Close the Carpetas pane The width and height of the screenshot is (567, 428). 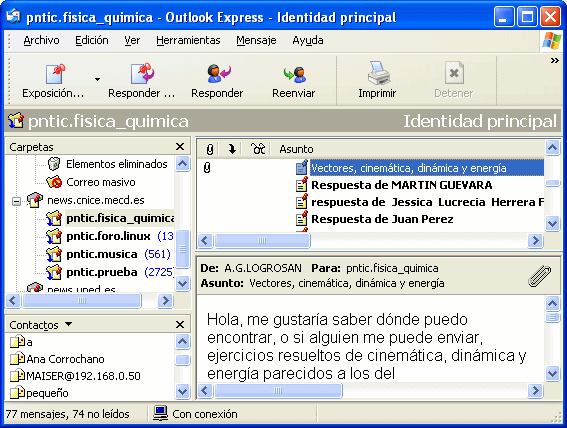(x=180, y=146)
